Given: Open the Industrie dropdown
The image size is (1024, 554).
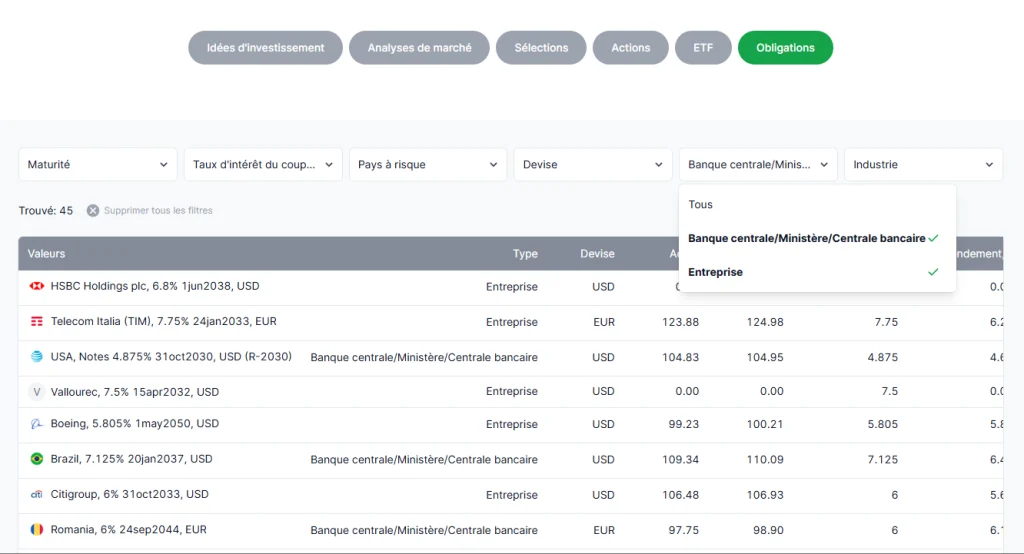Looking at the screenshot, I should 923,165.
